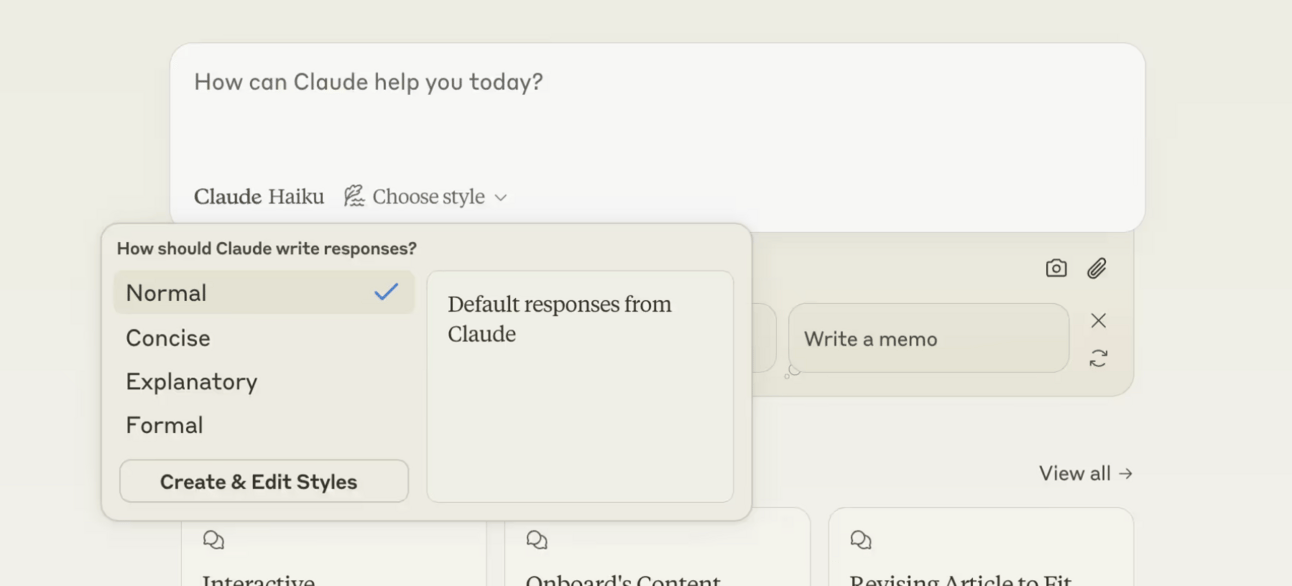The image size is (1292, 586).
Task: Click the chat icon above Revising Article card
Action: (x=861, y=540)
